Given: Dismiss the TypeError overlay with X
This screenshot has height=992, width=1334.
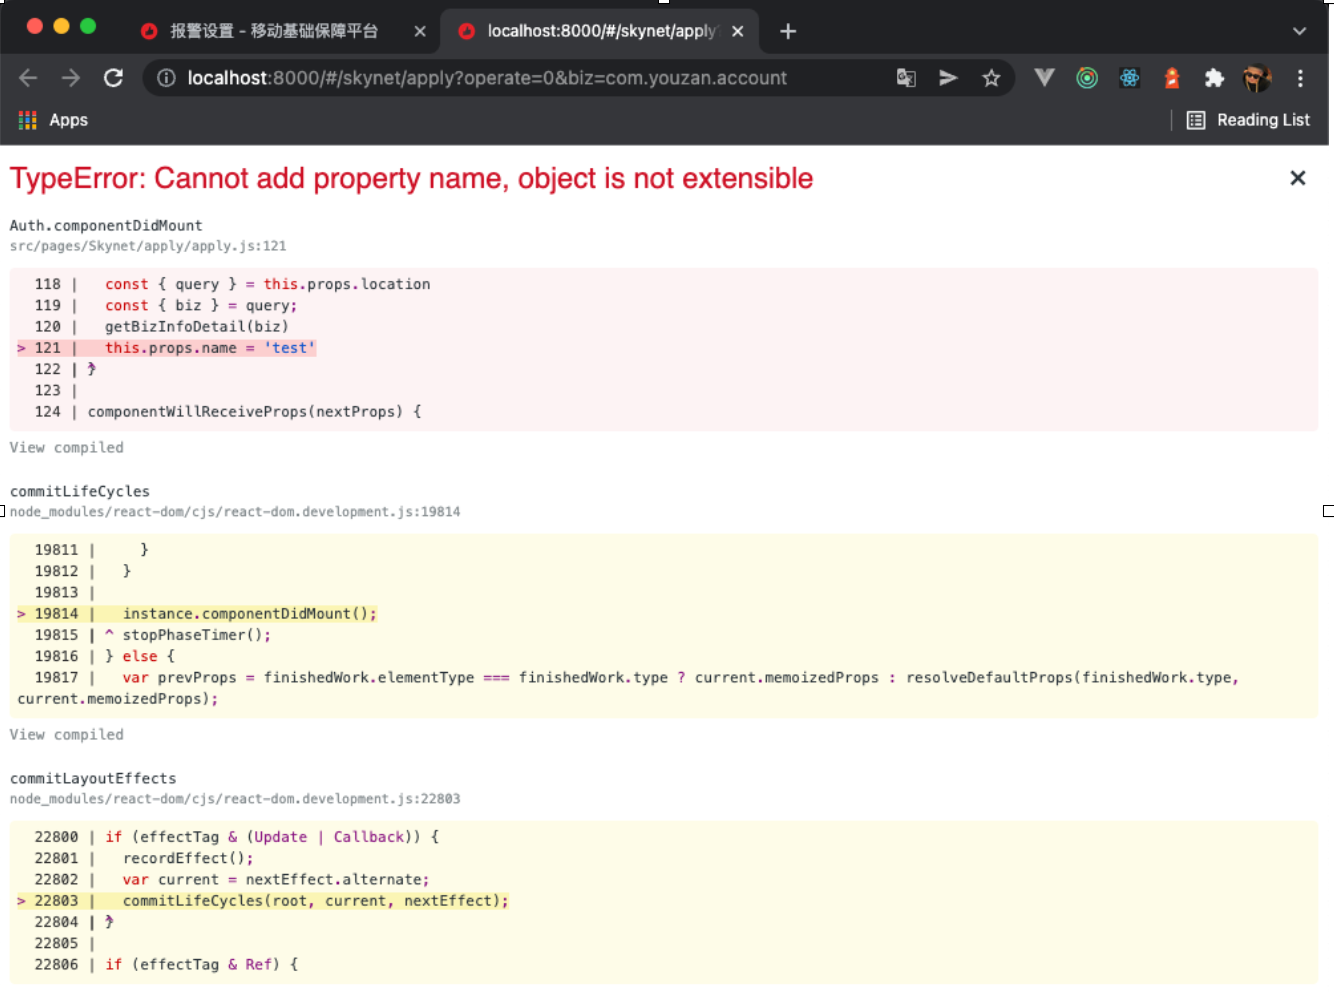Looking at the screenshot, I should point(1298,178).
